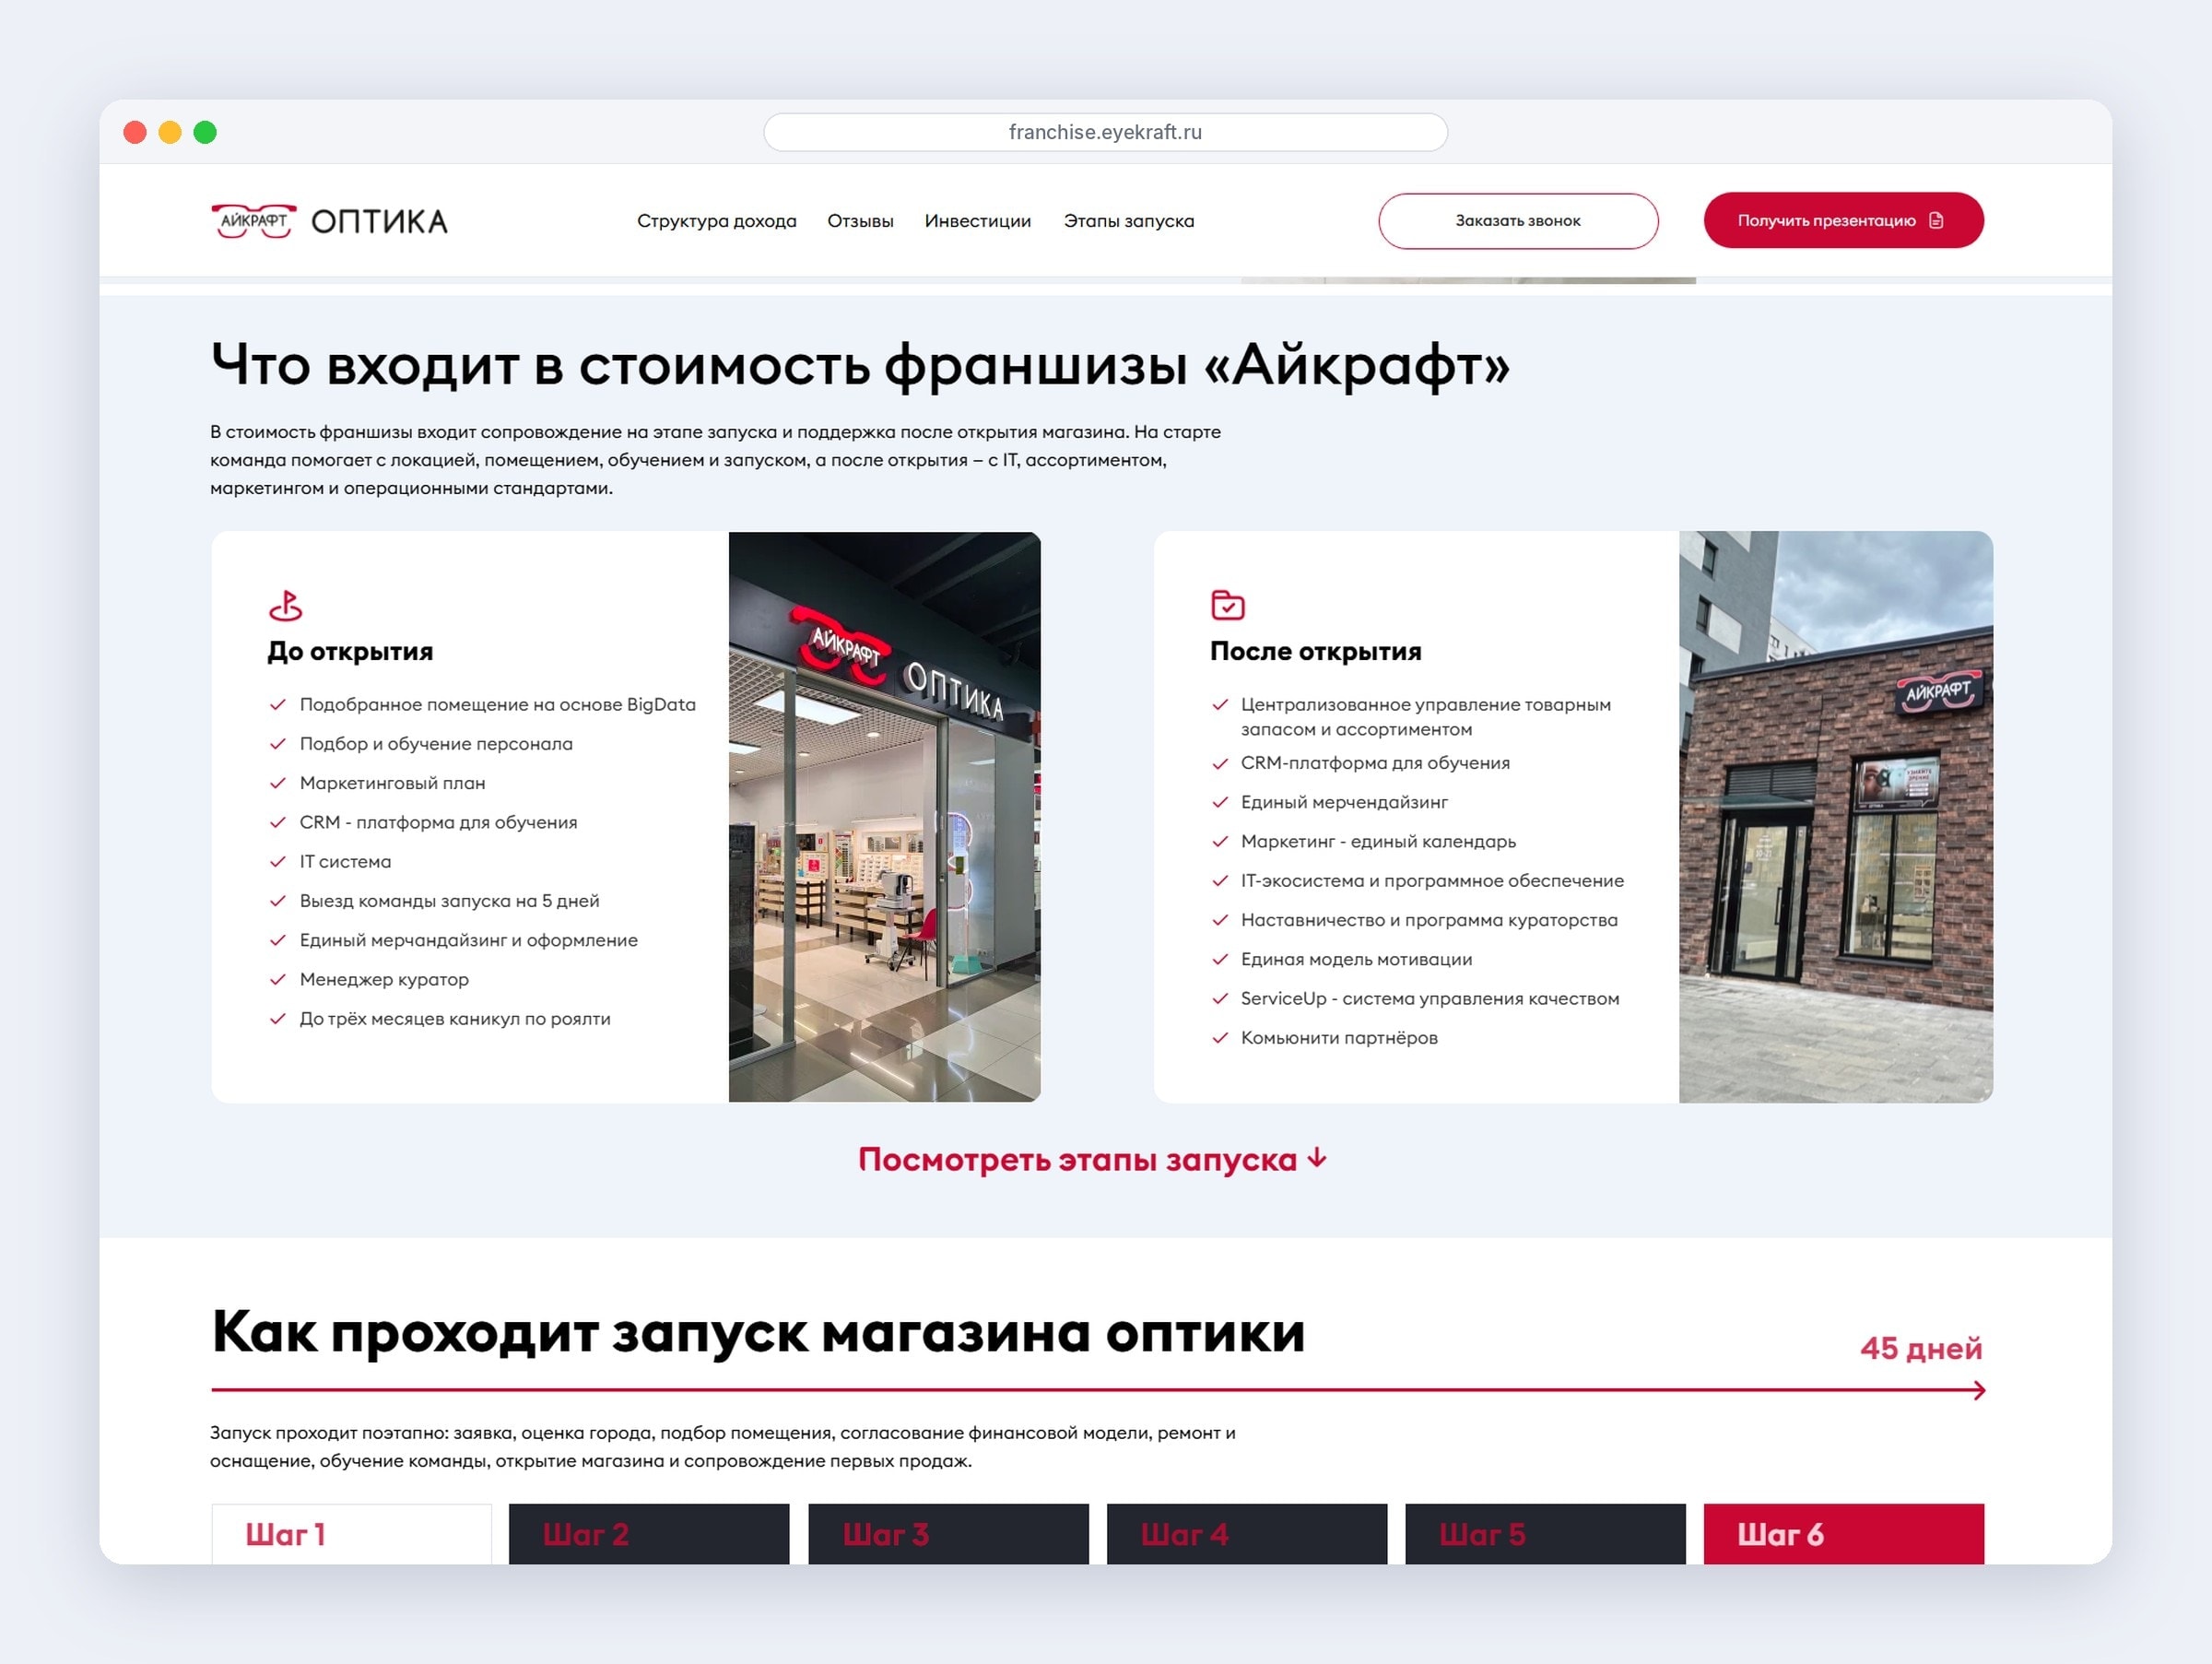The width and height of the screenshot is (2212, 1664).
Task: Click checkmark beside IT система
Action: [x=278, y=861]
